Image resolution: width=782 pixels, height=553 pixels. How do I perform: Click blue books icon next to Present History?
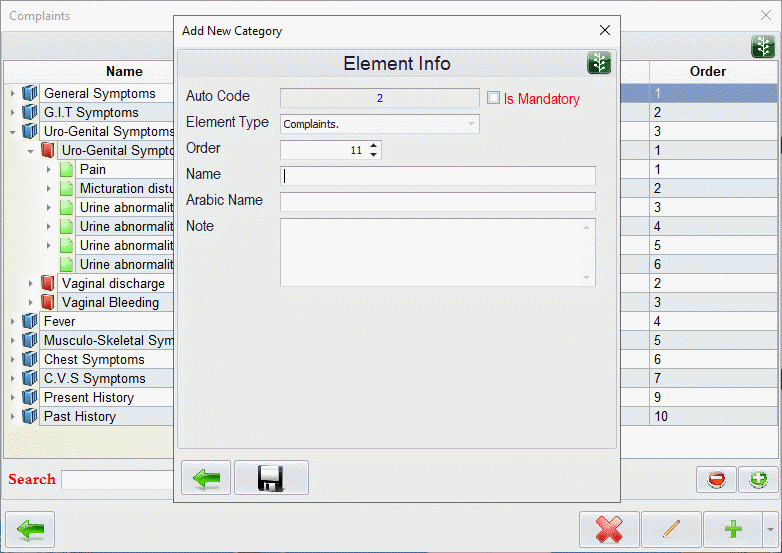point(30,396)
